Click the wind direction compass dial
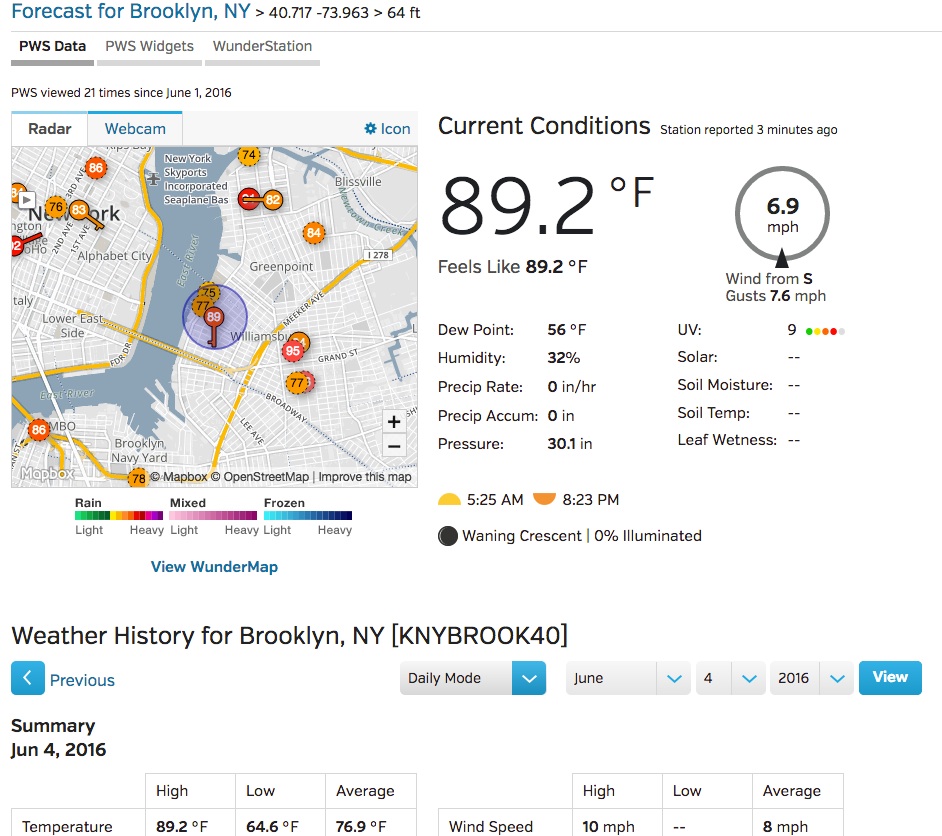The width and height of the screenshot is (942, 836). click(782, 214)
